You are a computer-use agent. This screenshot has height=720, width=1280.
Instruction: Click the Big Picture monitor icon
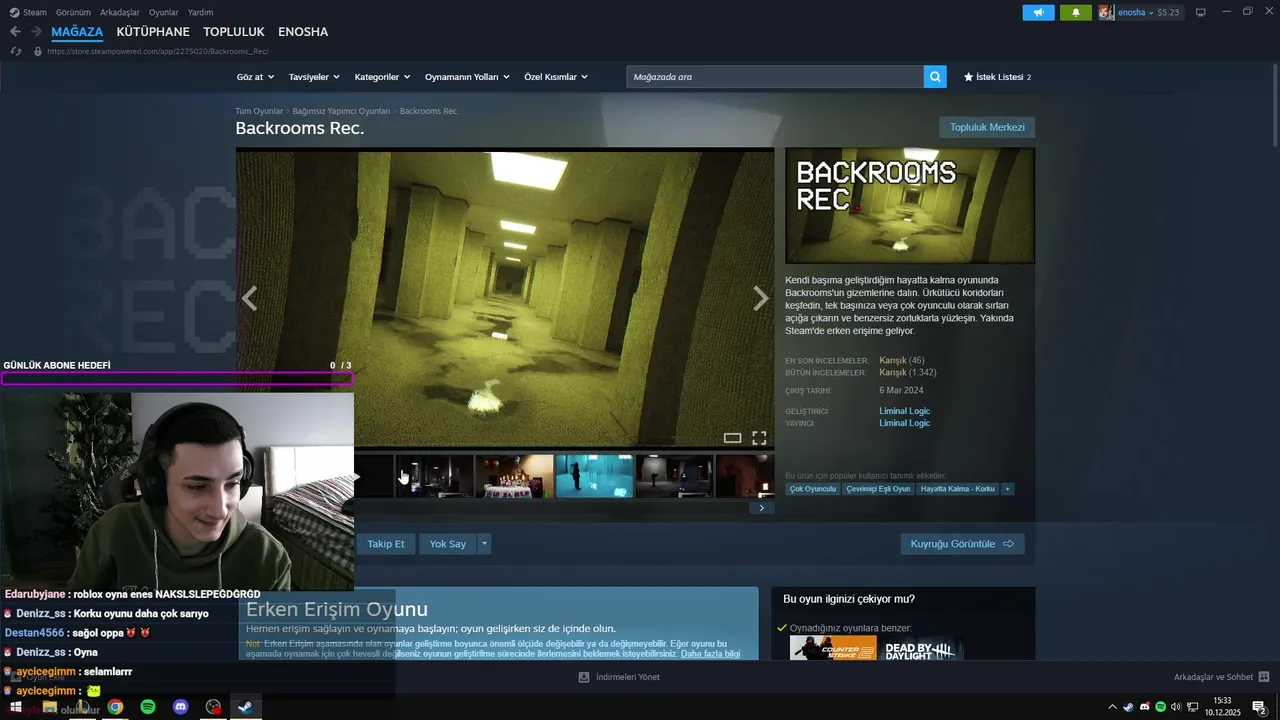point(1201,12)
